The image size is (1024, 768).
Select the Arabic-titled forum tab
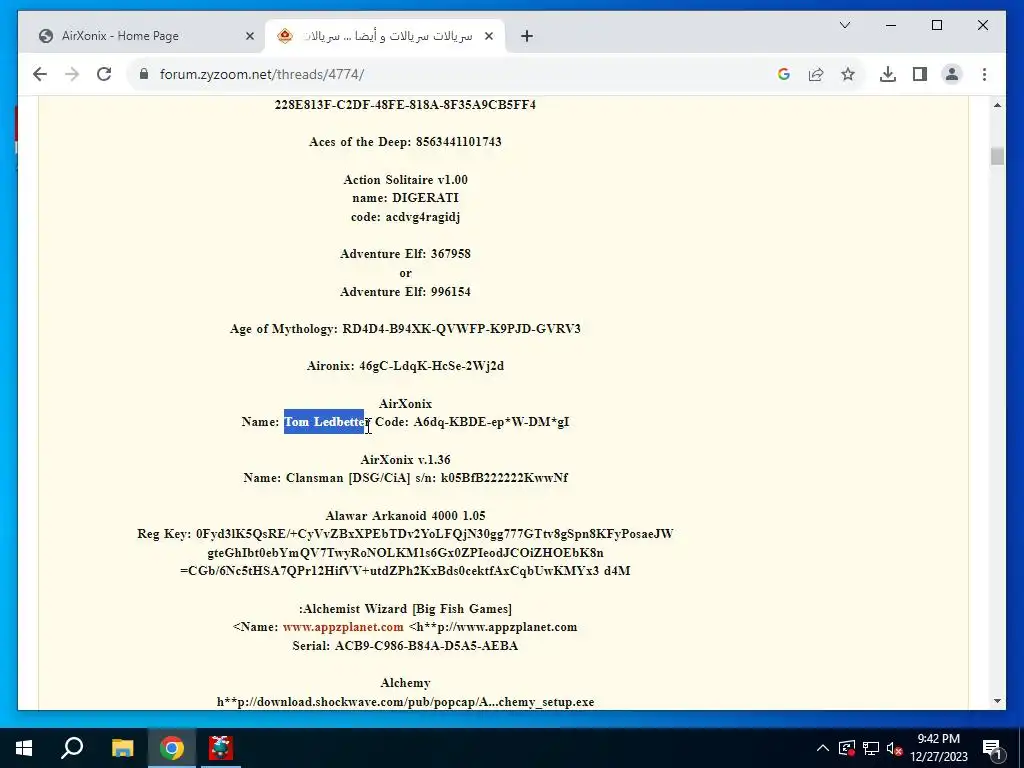click(x=385, y=36)
